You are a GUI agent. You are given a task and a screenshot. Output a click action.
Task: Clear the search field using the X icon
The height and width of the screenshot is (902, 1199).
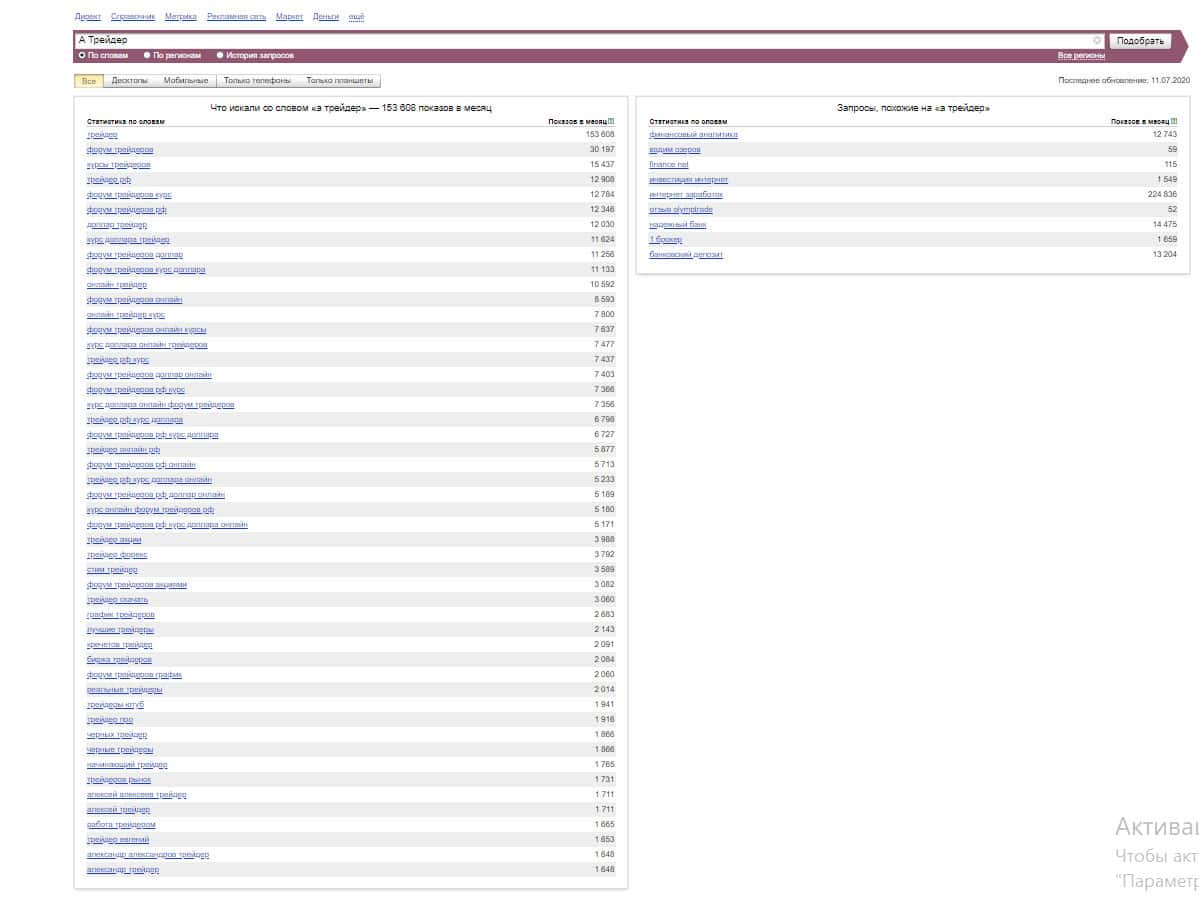pos(1096,40)
